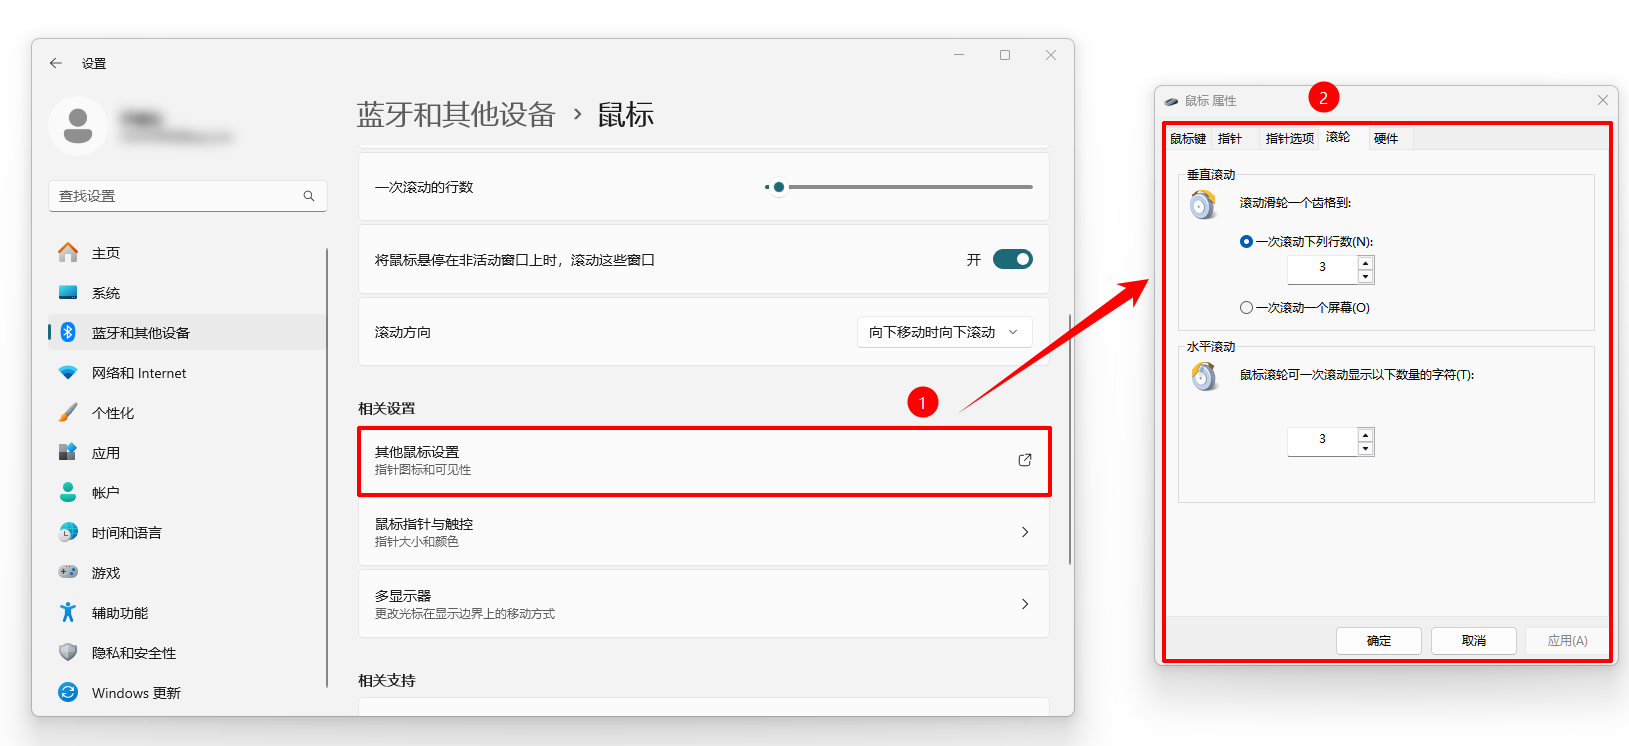Maximize the Settings window
The width and height of the screenshot is (1629, 746).
pos(1005,55)
